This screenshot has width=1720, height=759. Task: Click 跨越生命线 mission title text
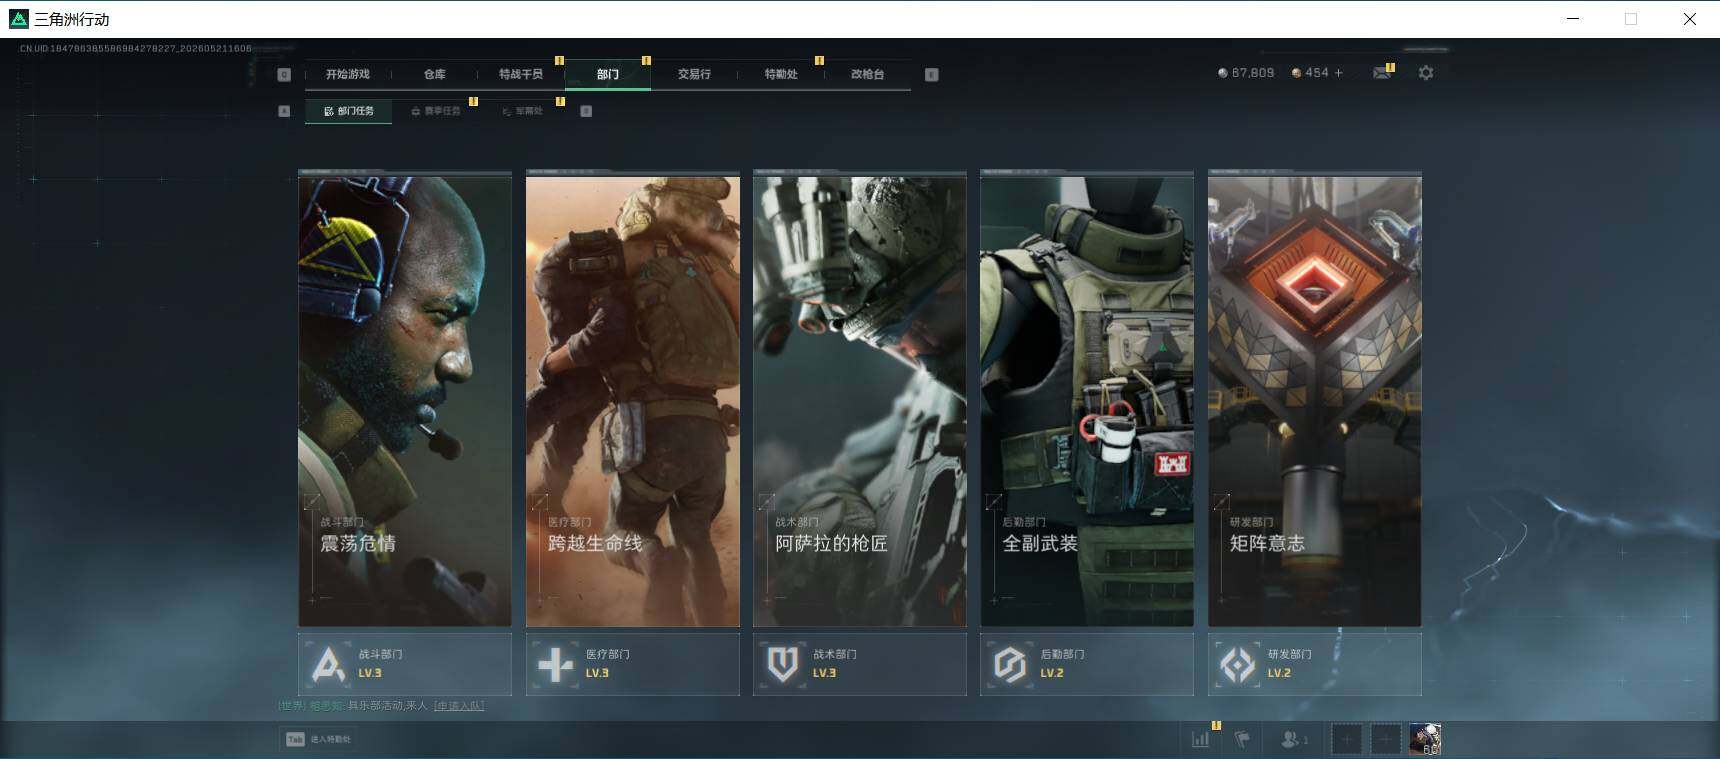point(595,543)
